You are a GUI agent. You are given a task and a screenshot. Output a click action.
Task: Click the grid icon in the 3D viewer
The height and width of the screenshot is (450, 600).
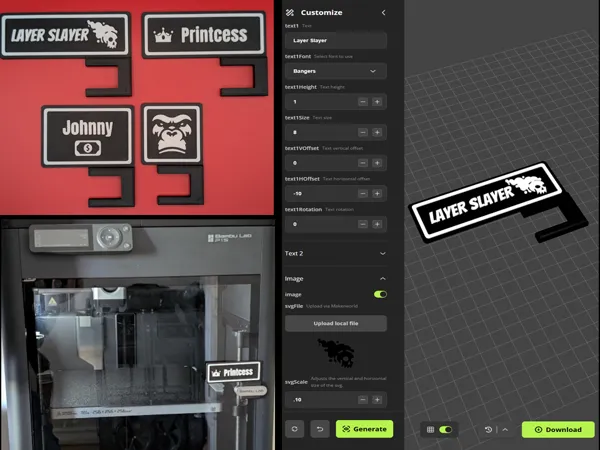pyautogui.click(x=430, y=430)
